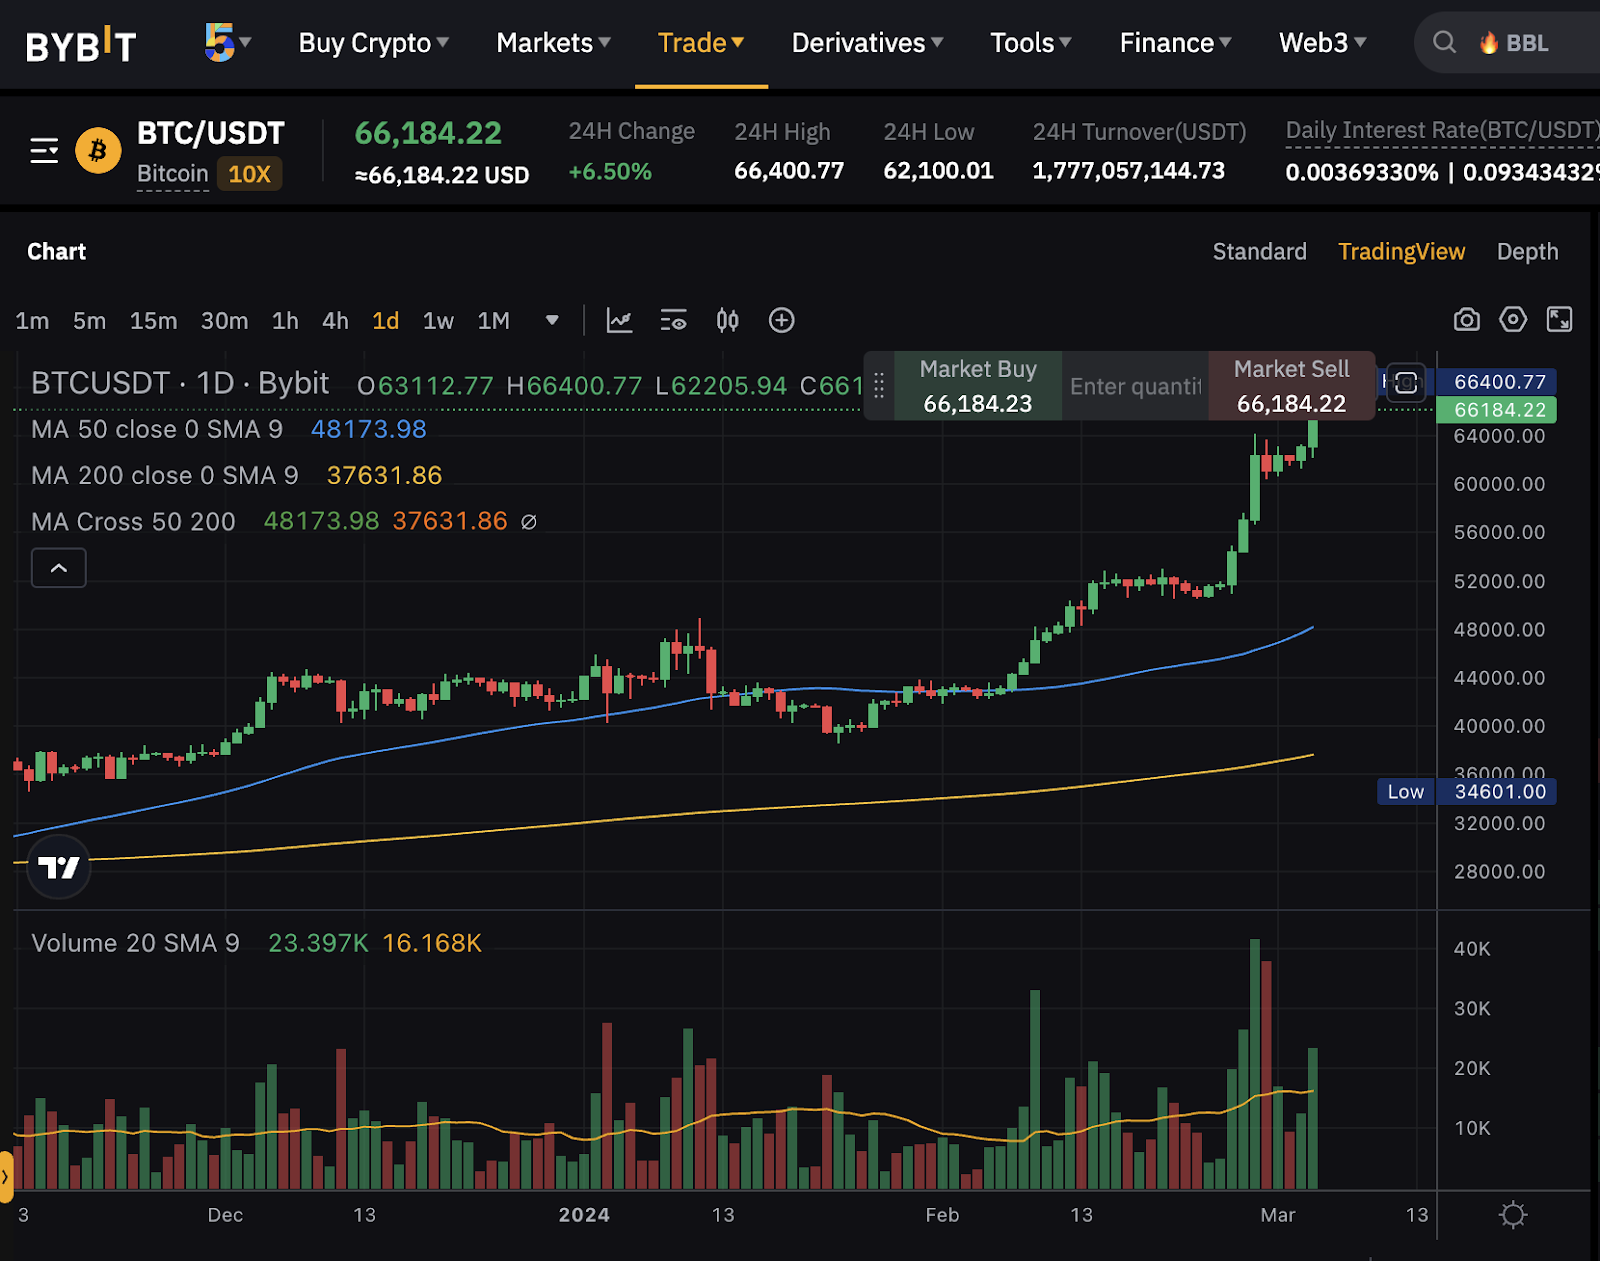The height and width of the screenshot is (1261, 1600).
Task: Click the Bitcoin underlined link
Action: [172, 174]
